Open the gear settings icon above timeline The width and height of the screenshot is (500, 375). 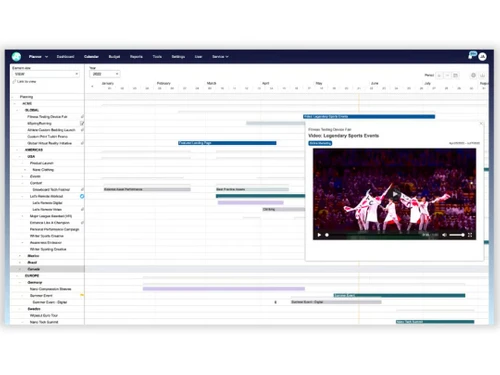point(473,75)
